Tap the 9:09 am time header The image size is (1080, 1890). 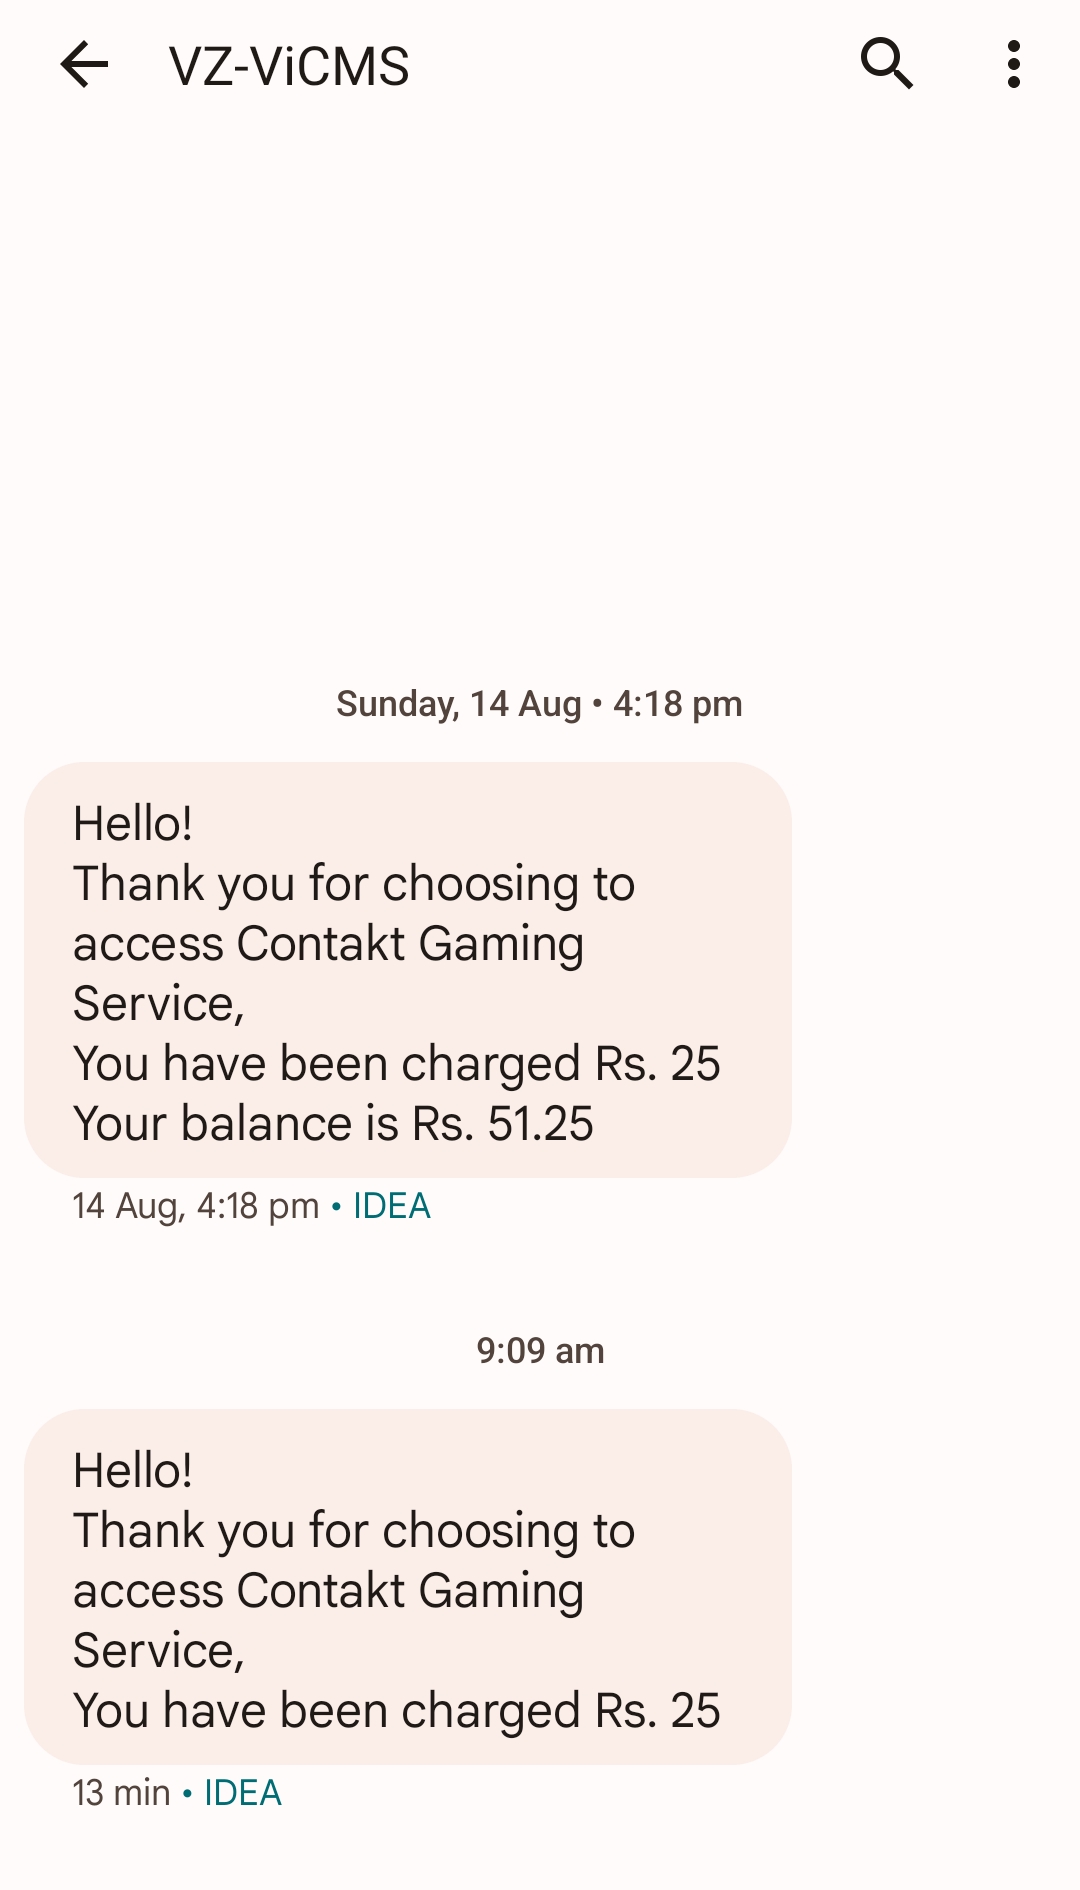(x=540, y=1351)
